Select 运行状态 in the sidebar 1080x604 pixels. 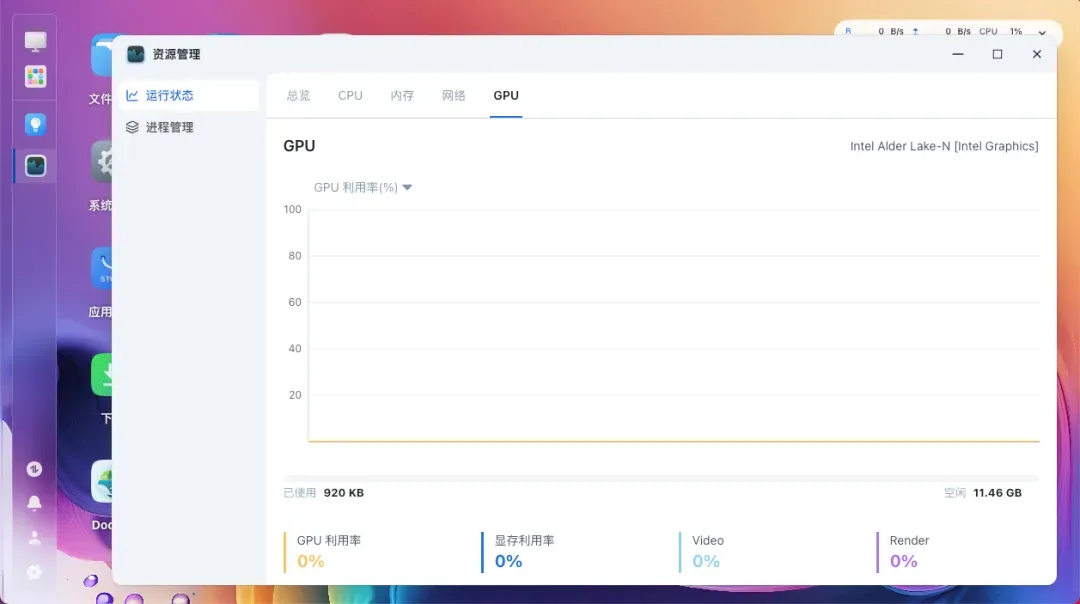[x=169, y=96]
